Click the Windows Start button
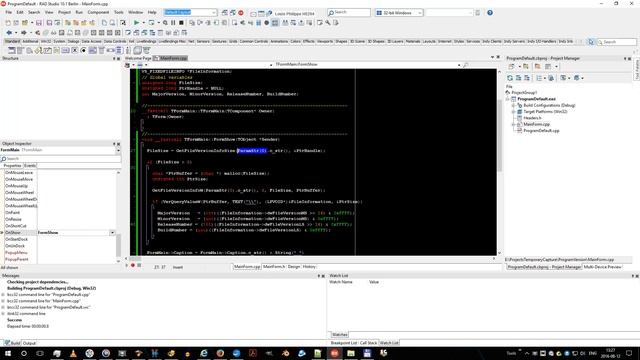Image resolution: width=640 pixels, height=360 pixels. click(8, 353)
